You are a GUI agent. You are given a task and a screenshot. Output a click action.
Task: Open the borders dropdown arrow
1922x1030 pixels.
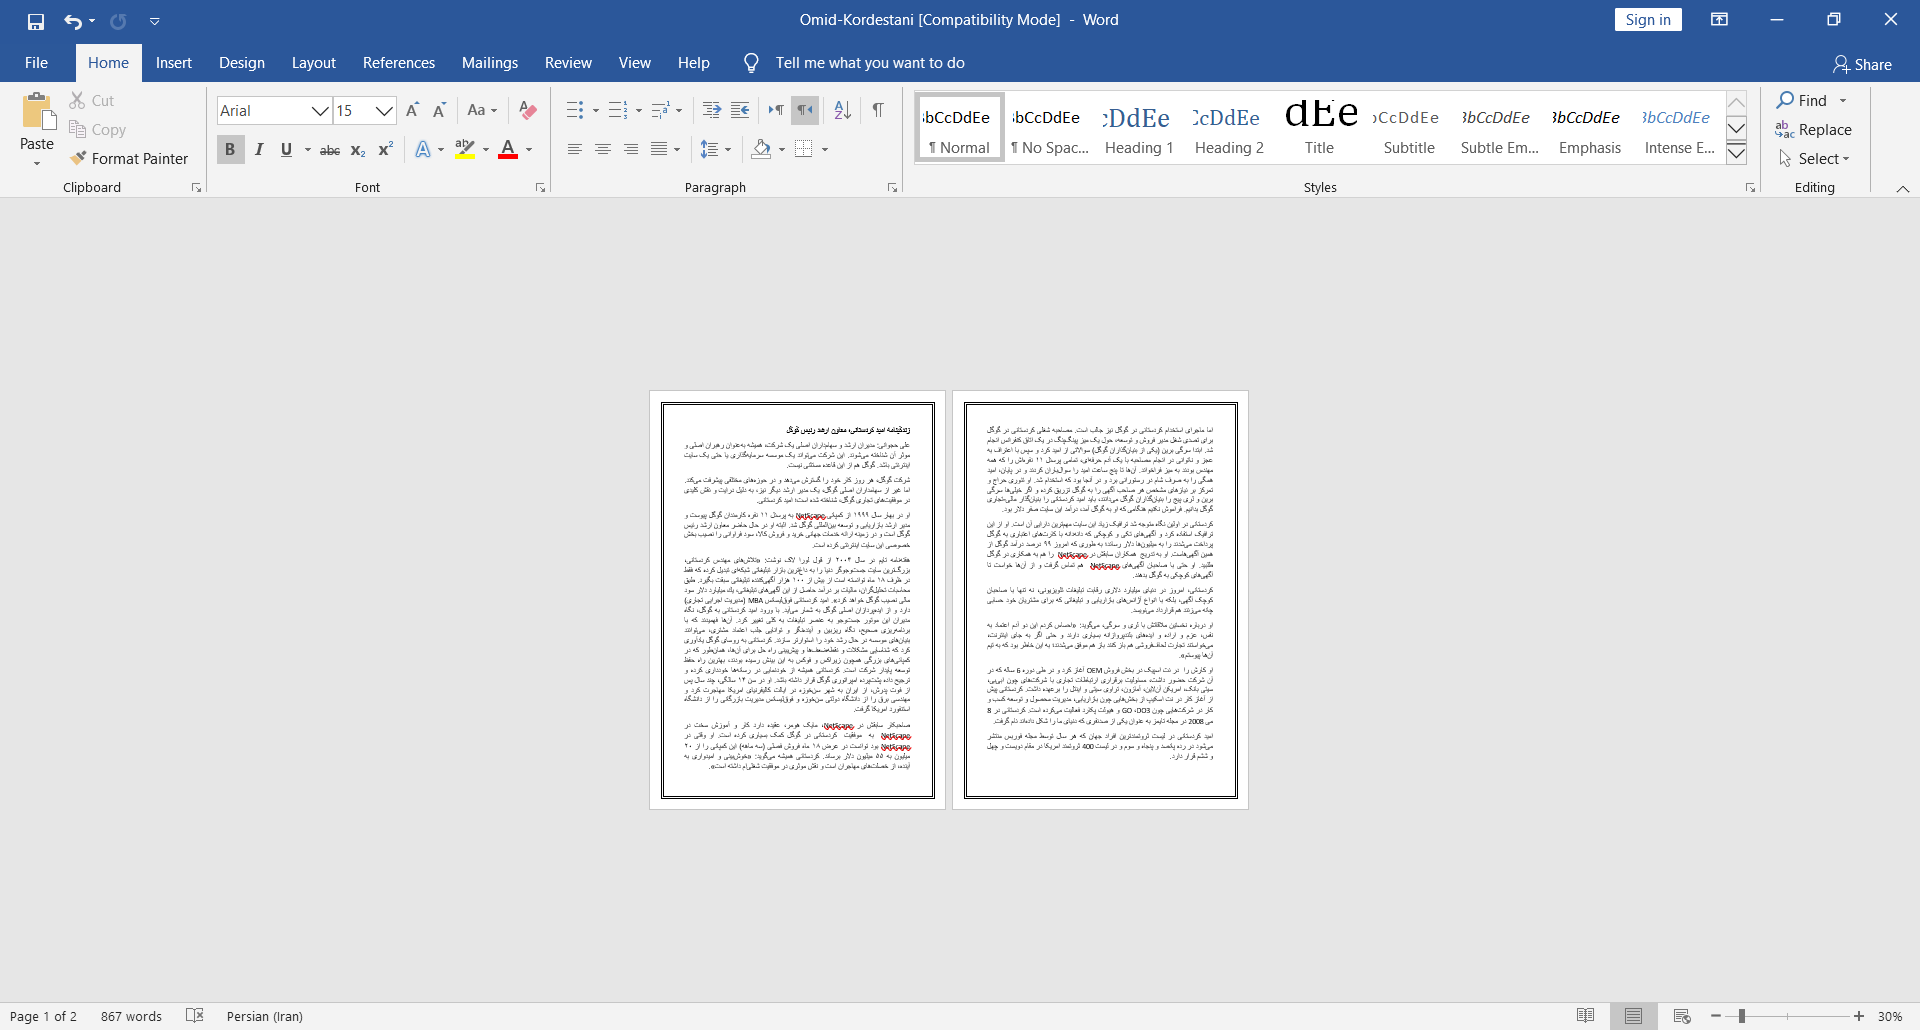(x=825, y=150)
